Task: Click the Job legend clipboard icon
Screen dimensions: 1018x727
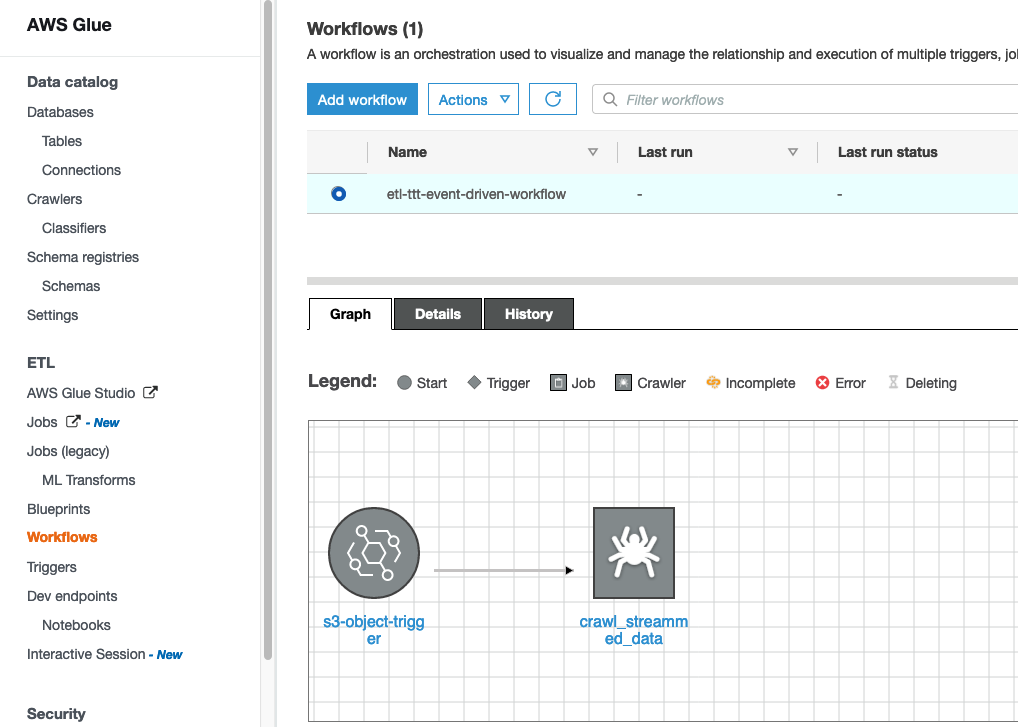Action: (x=558, y=383)
